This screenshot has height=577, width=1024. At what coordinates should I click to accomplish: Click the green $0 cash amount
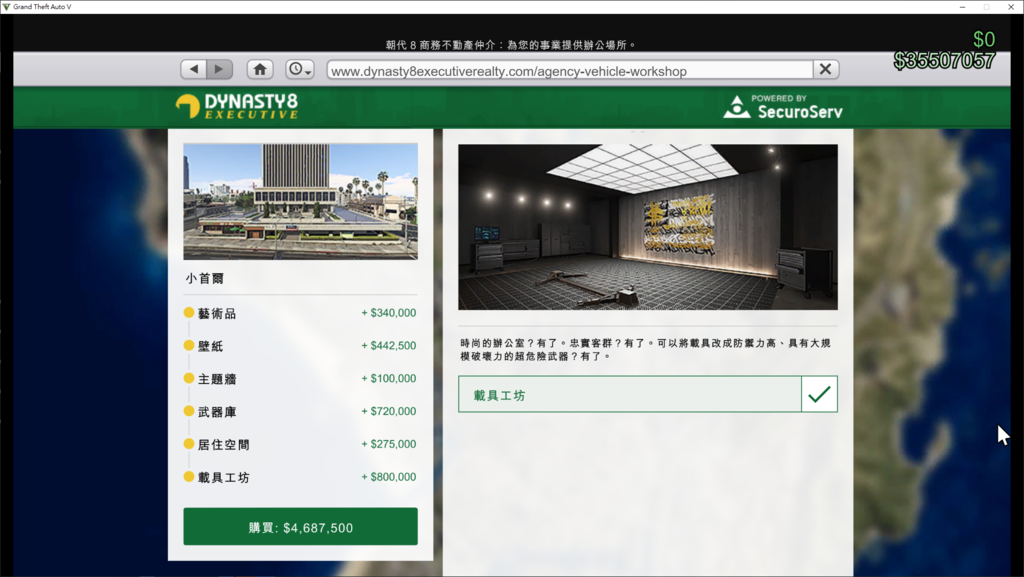point(984,39)
